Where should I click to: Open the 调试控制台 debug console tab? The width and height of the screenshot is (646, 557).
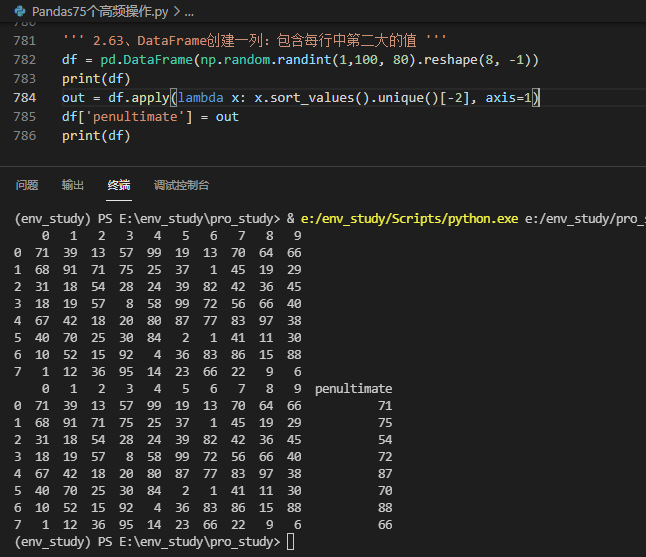[x=181, y=185]
